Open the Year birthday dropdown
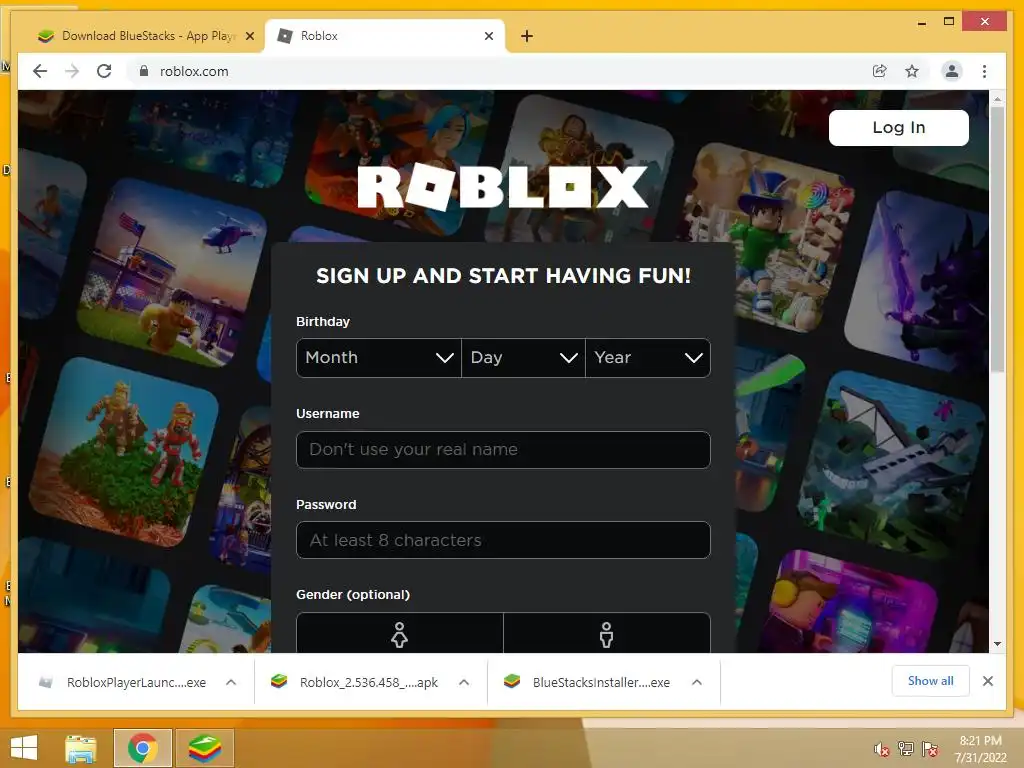Image resolution: width=1024 pixels, height=768 pixels. pyautogui.click(x=648, y=357)
